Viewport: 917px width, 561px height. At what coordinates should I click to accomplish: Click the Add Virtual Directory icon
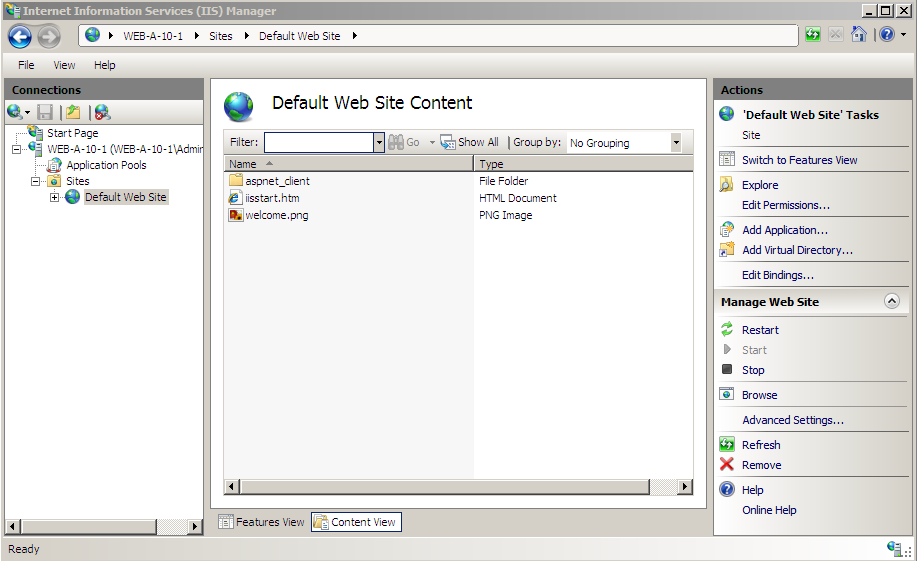[x=726, y=249]
